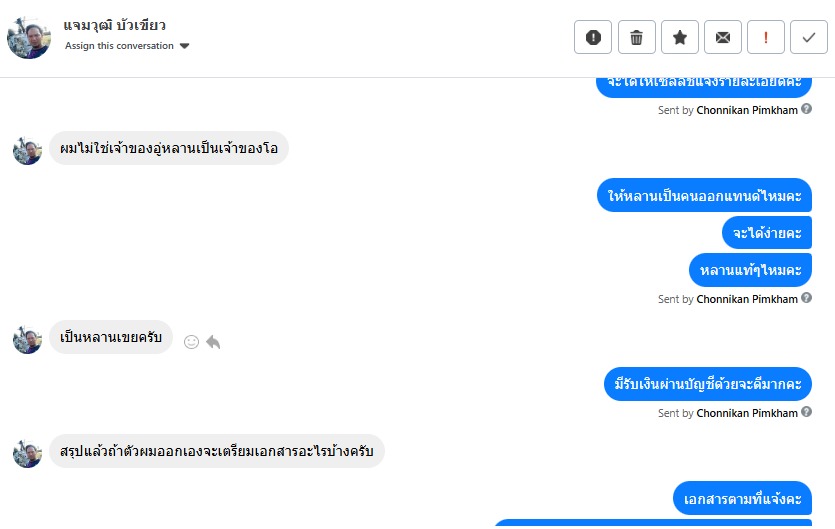Open the customer name in the header
This screenshot has width=835, height=529.
point(114,25)
